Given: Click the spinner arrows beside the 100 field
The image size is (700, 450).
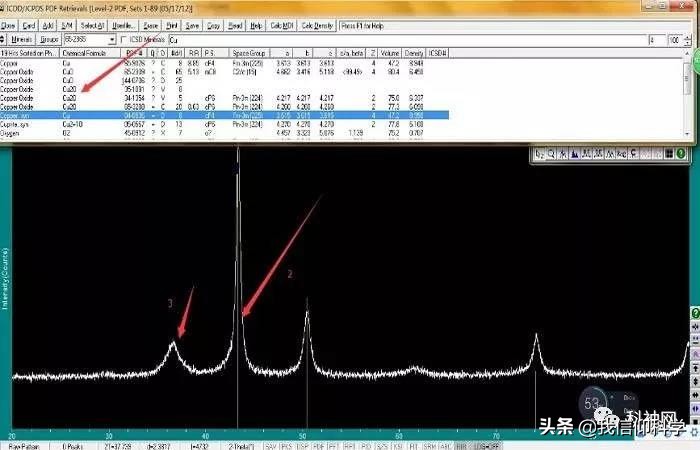Looking at the screenshot, I should click(688, 40).
